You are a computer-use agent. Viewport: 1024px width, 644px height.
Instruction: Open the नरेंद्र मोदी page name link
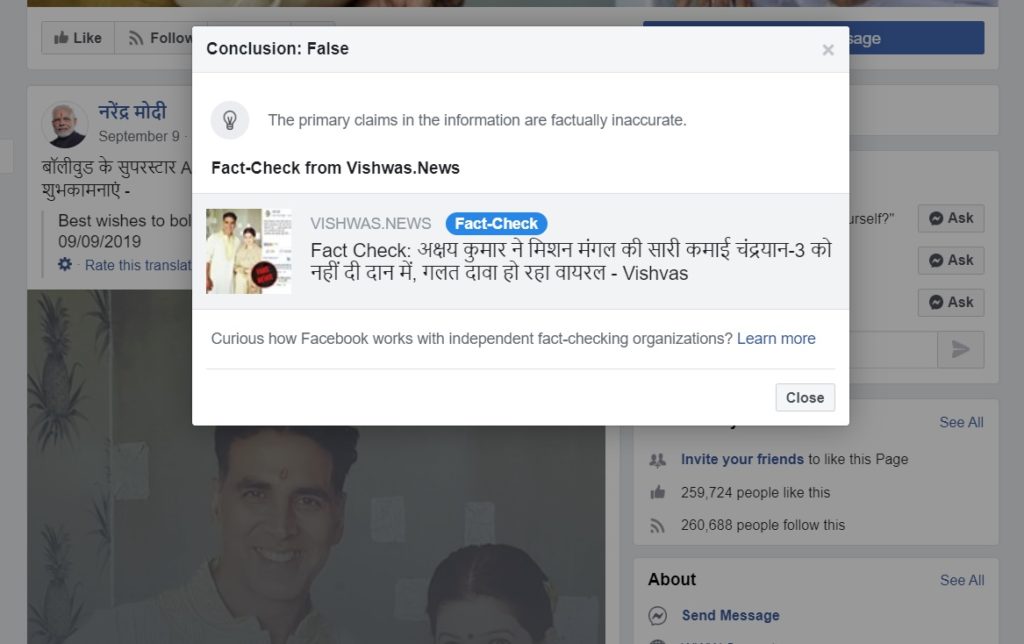(133, 112)
